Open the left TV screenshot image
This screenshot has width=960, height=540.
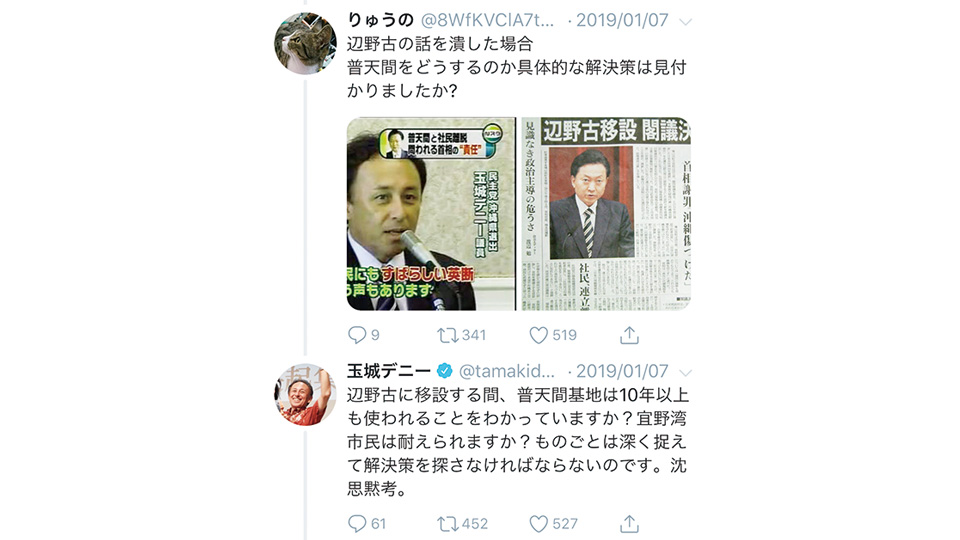coord(431,214)
